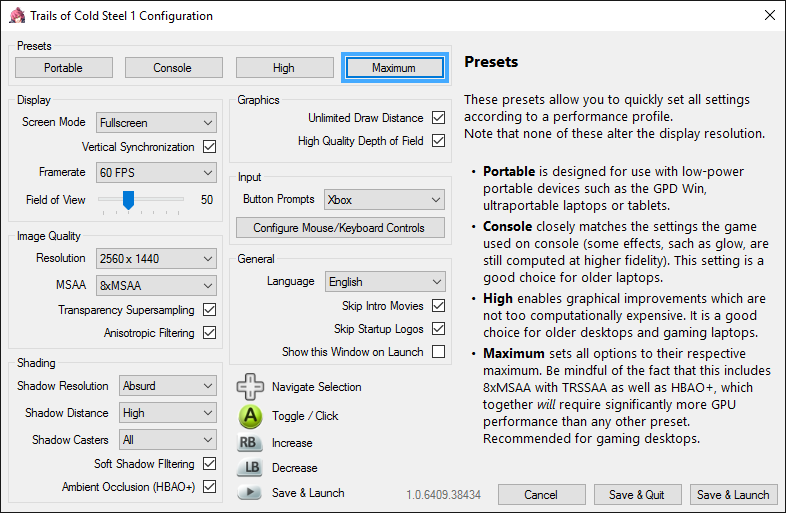The width and height of the screenshot is (786, 513).
Task: Click the Field of View slider handle
Action: coord(128,200)
